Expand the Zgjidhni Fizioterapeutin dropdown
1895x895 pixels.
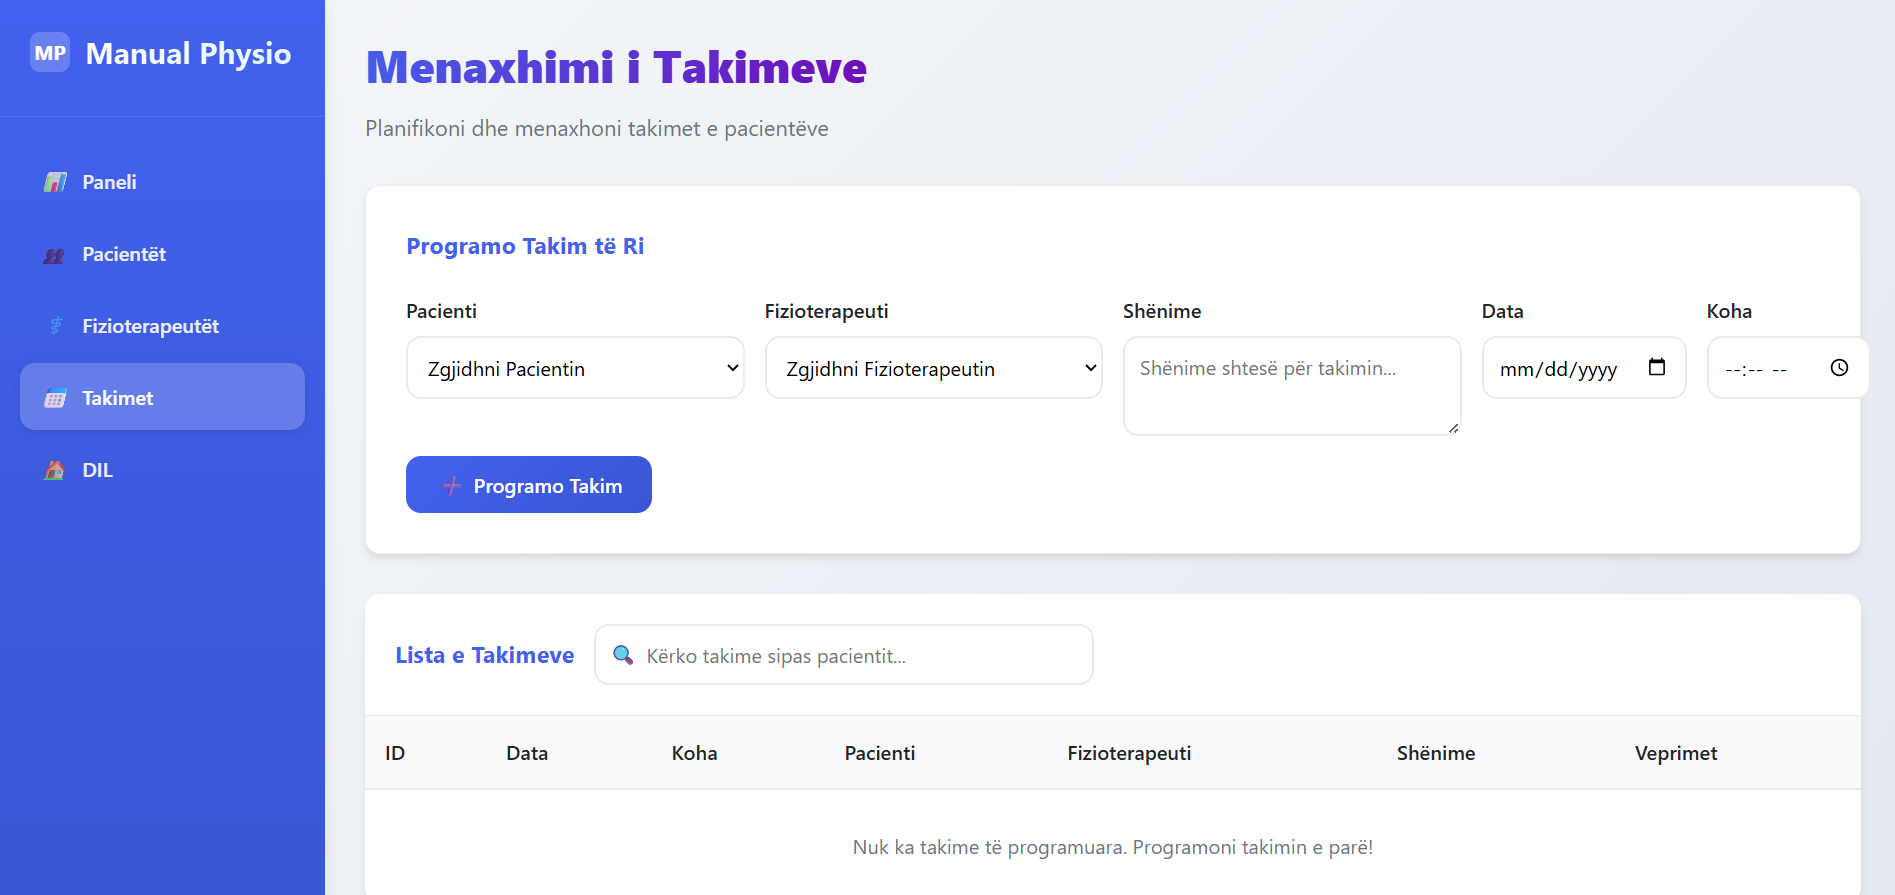pyautogui.click(x=933, y=368)
